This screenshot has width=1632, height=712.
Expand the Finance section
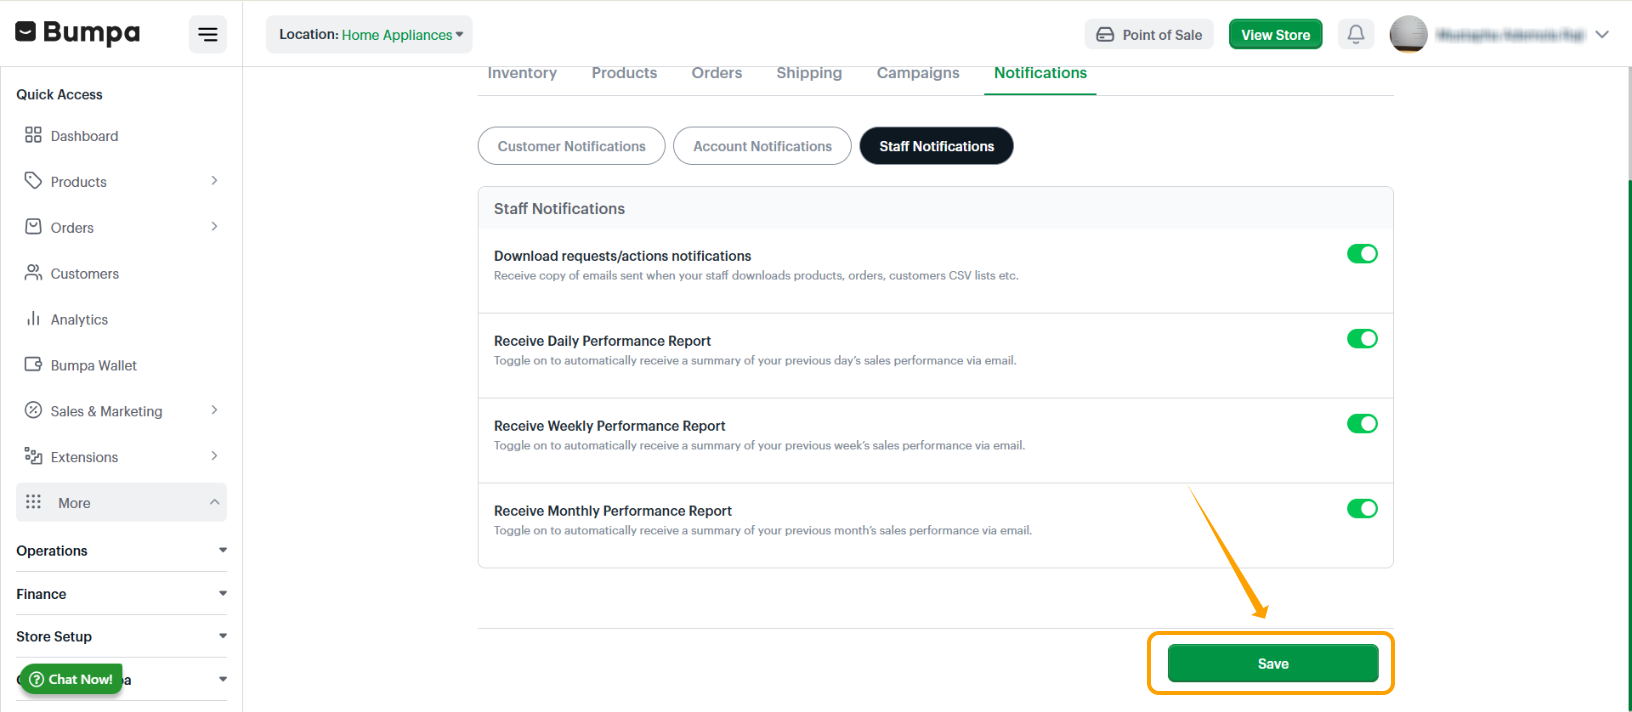(x=121, y=594)
